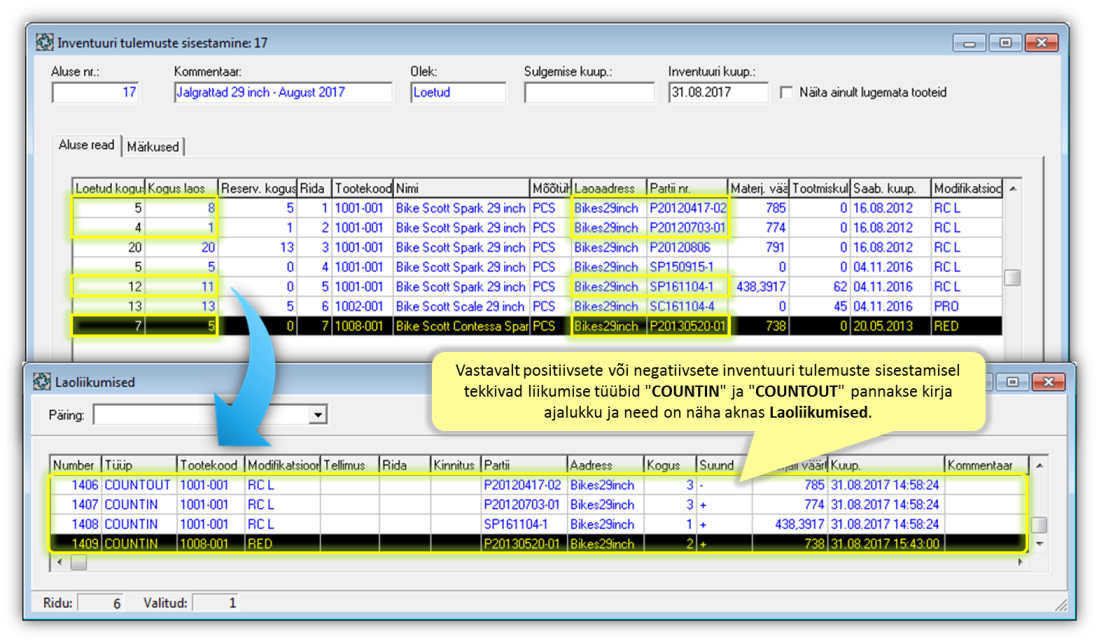
Task: Select the Bike Scott Scale 29 inch row
Action: (x=537, y=306)
